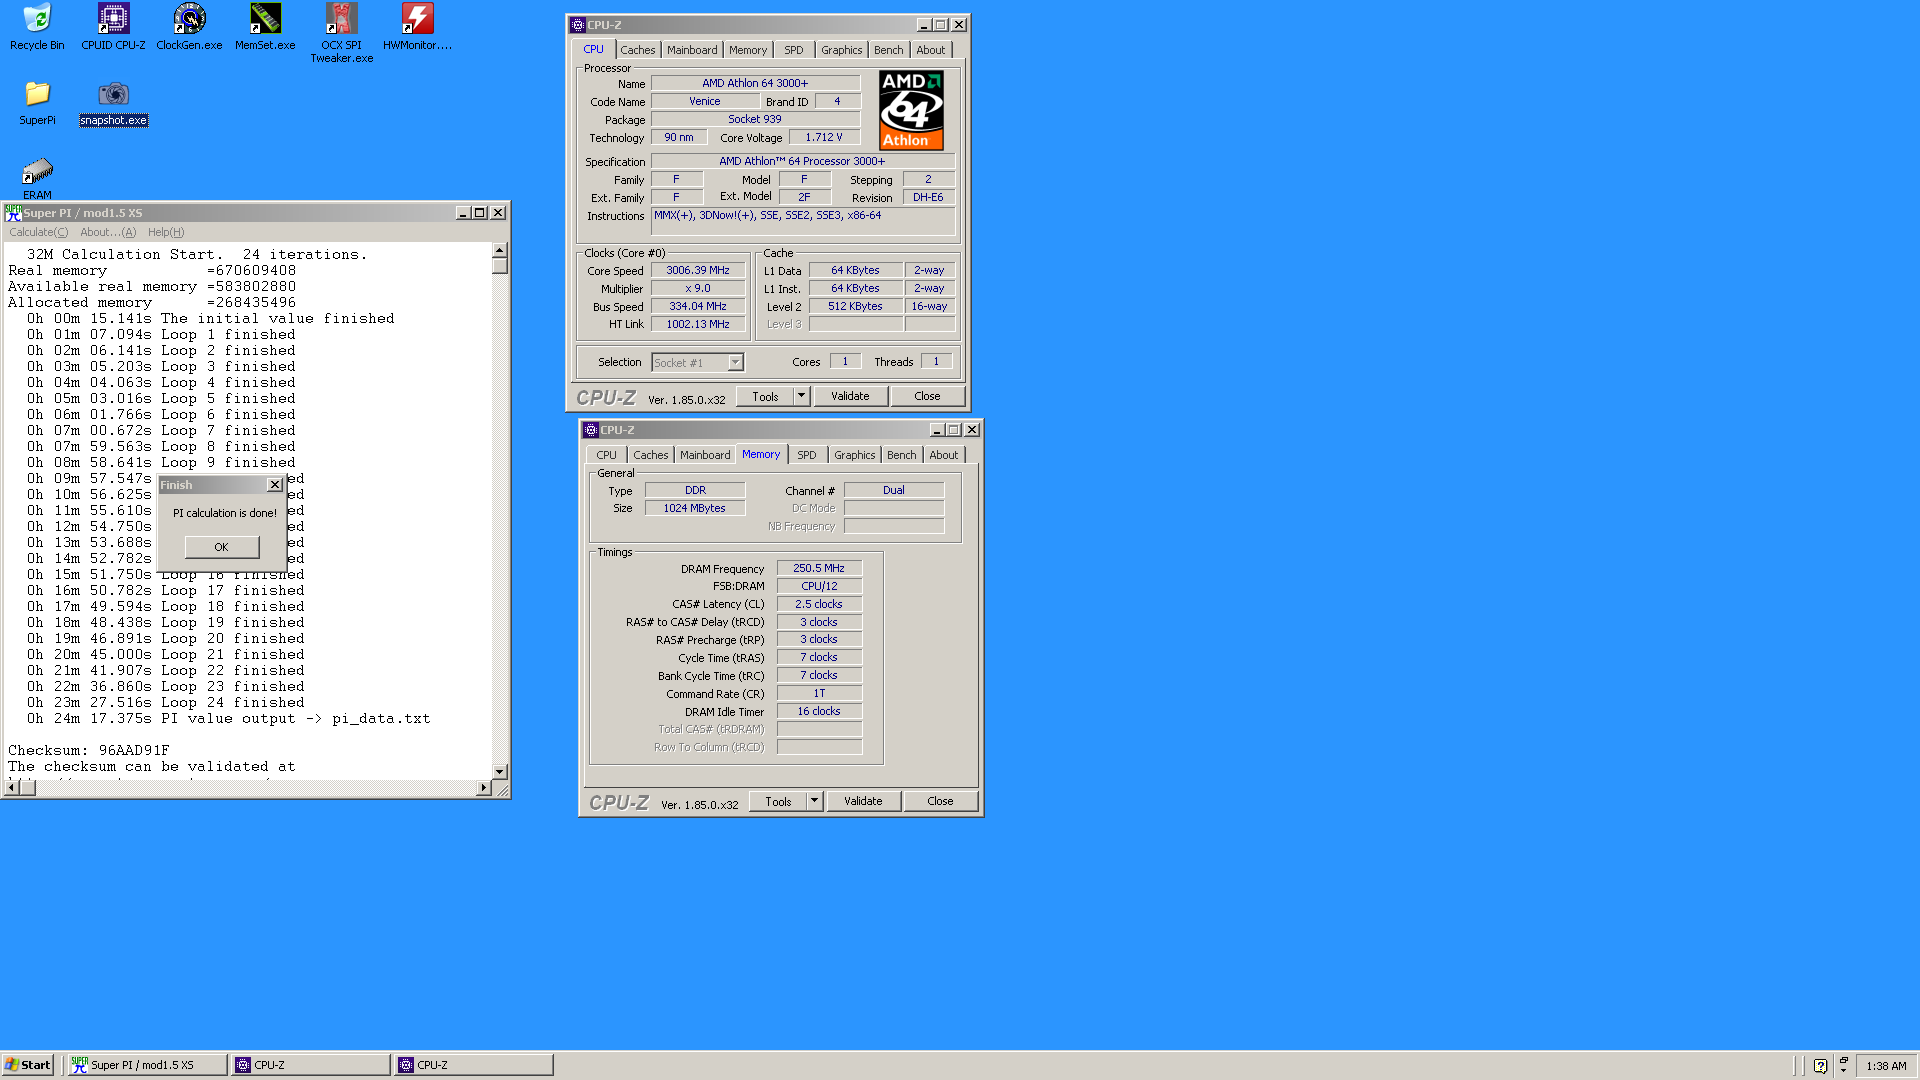The height and width of the screenshot is (1080, 1920).
Task: Expand Tools dropdown arrow in lower CPU-Z
Action: pyautogui.click(x=814, y=801)
